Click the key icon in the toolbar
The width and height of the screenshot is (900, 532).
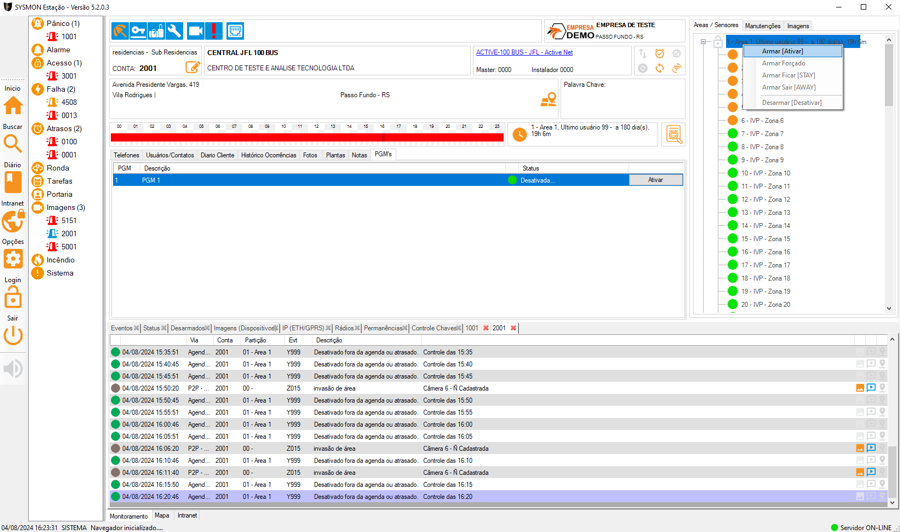(138, 31)
